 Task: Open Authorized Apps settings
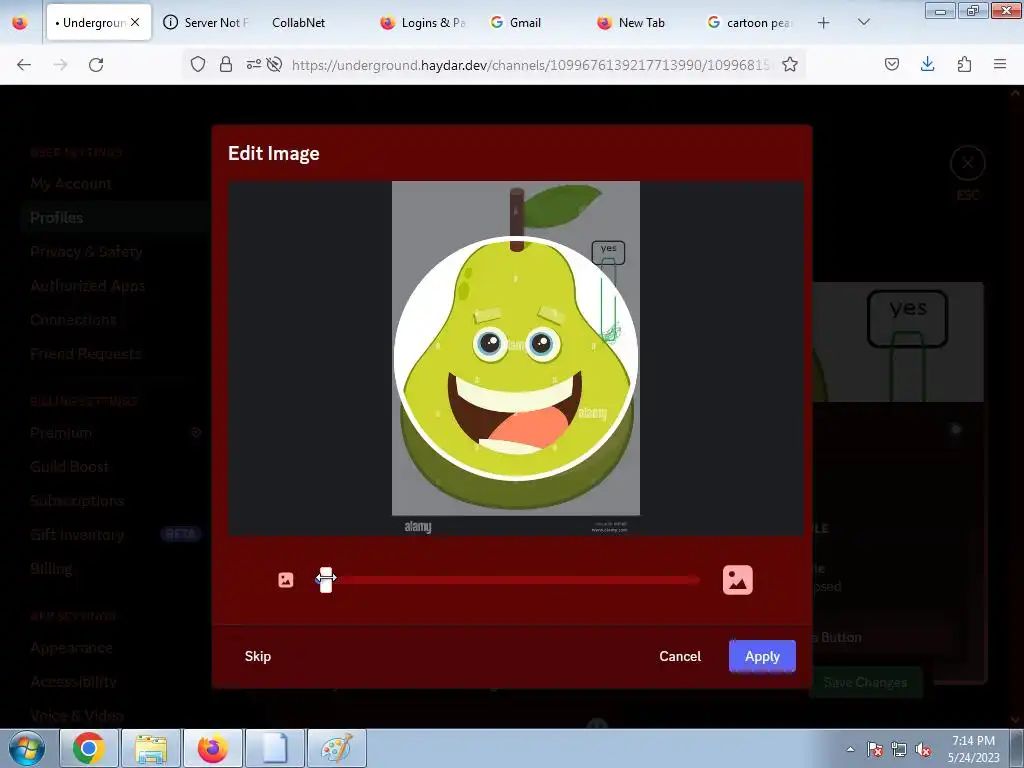pyautogui.click(x=88, y=285)
